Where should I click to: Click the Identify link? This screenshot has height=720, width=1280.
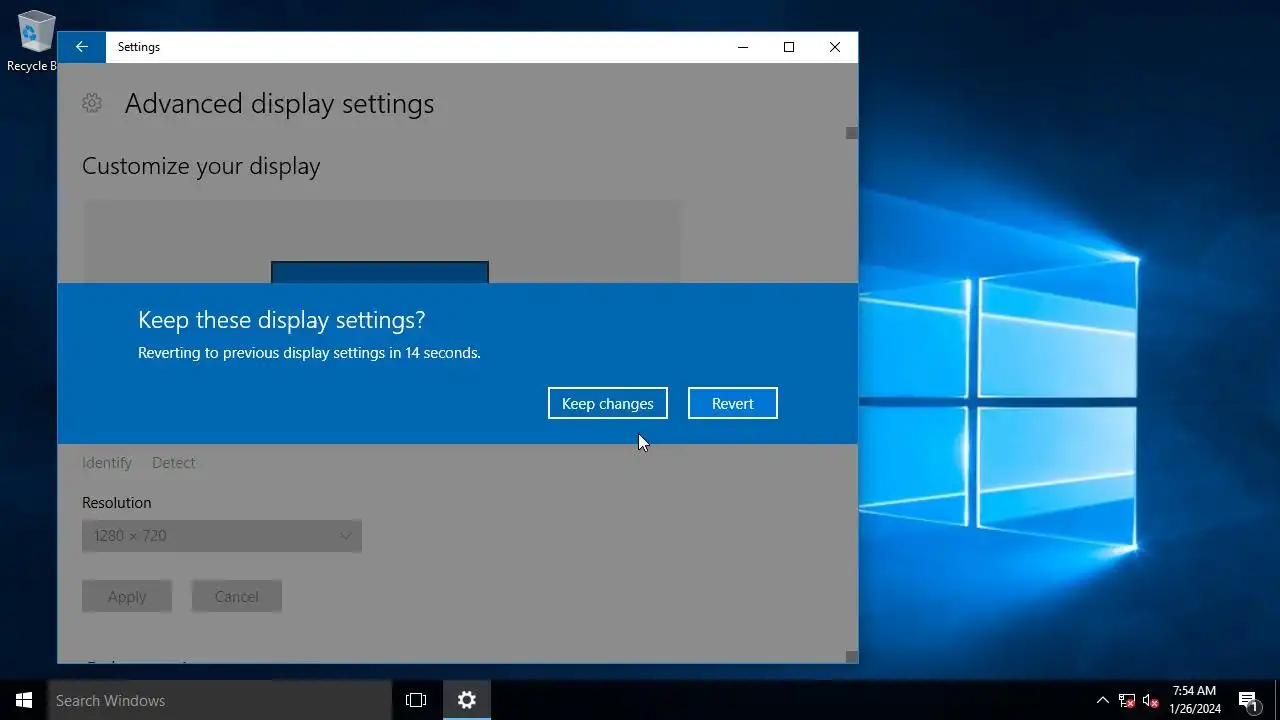107,463
